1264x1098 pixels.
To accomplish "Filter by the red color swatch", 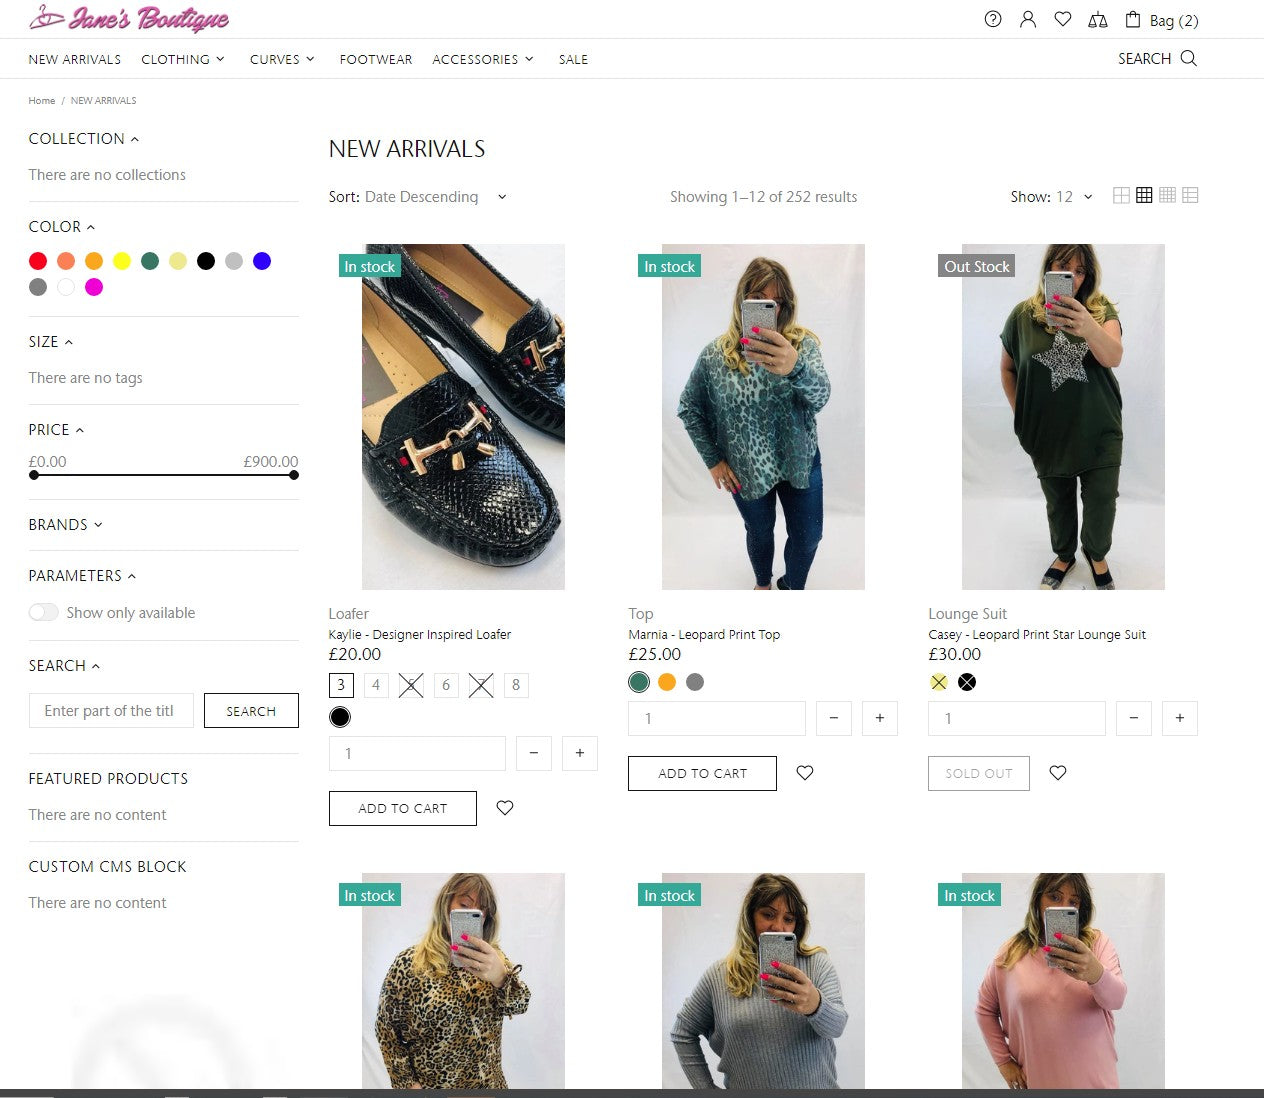I will tap(38, 261).
